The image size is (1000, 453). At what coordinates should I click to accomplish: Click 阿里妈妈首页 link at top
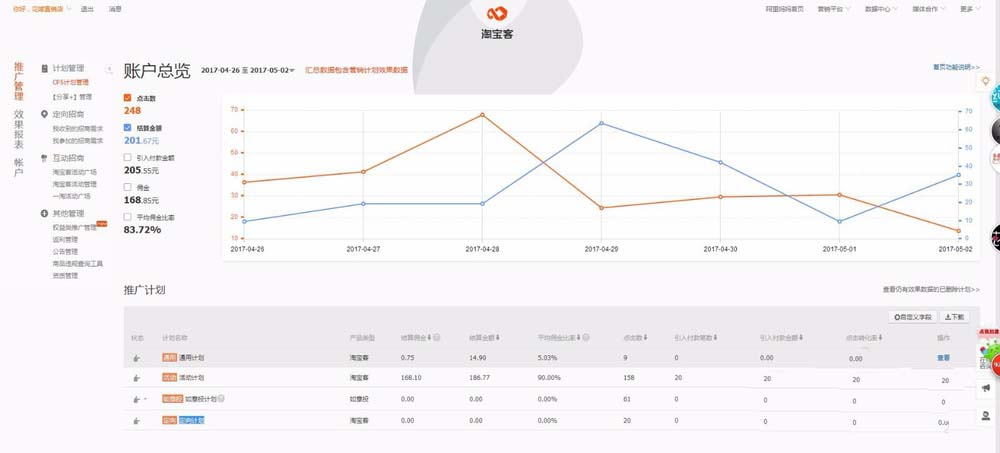coord(784,9)
